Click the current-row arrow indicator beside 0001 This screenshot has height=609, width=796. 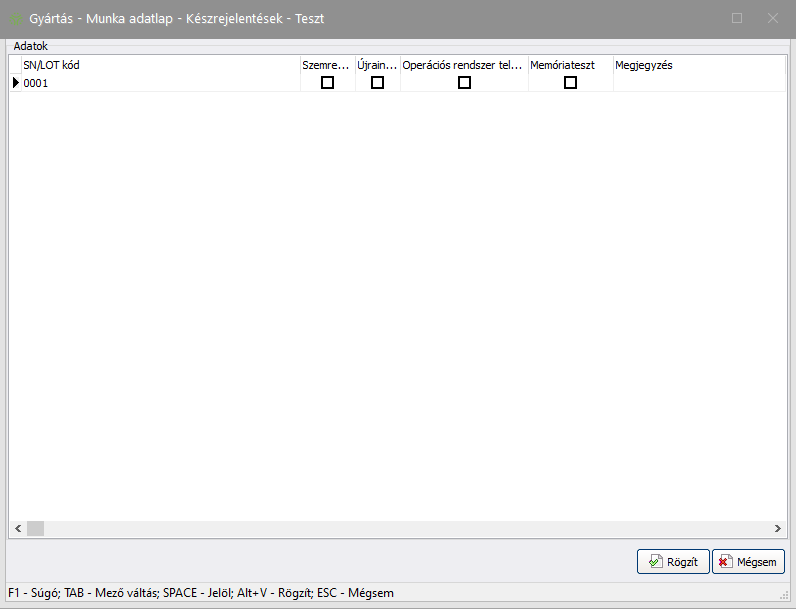coord(15,83)
